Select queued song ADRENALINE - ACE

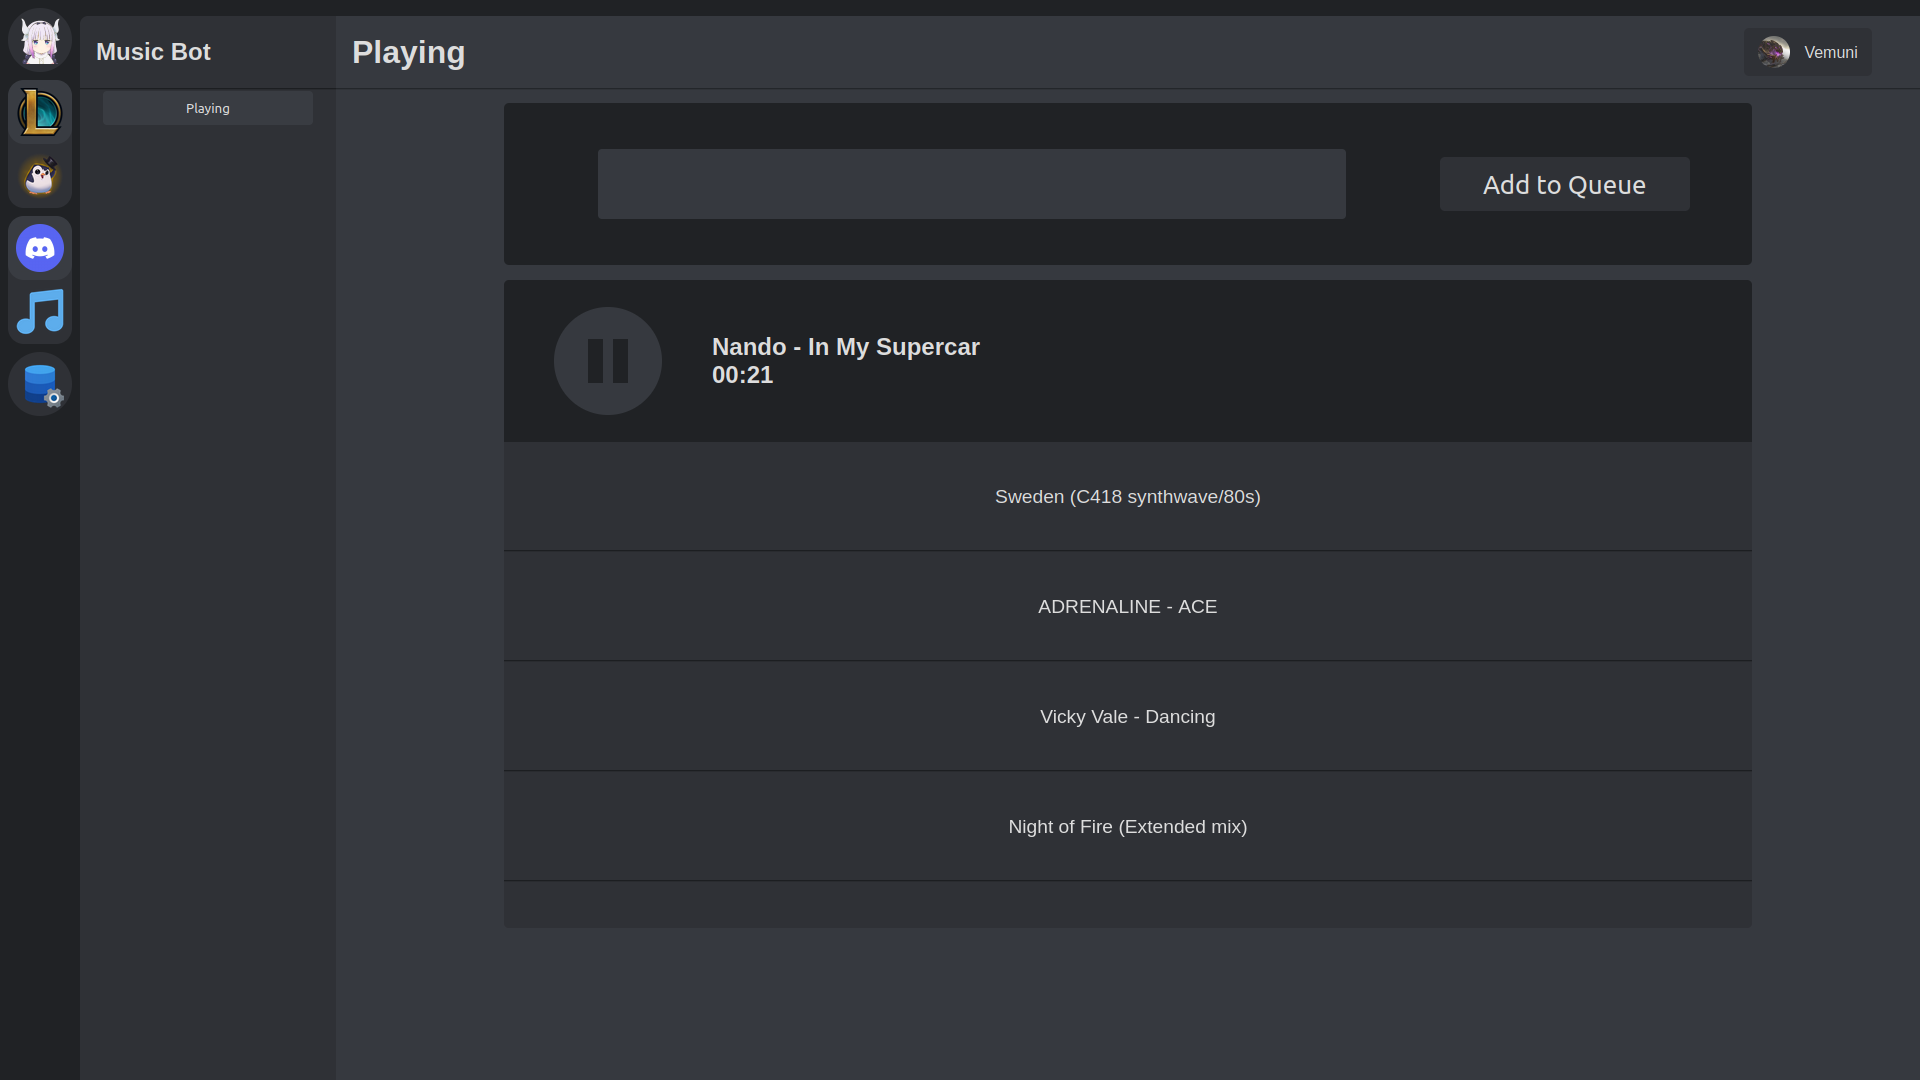click(x=1128, y=607)
